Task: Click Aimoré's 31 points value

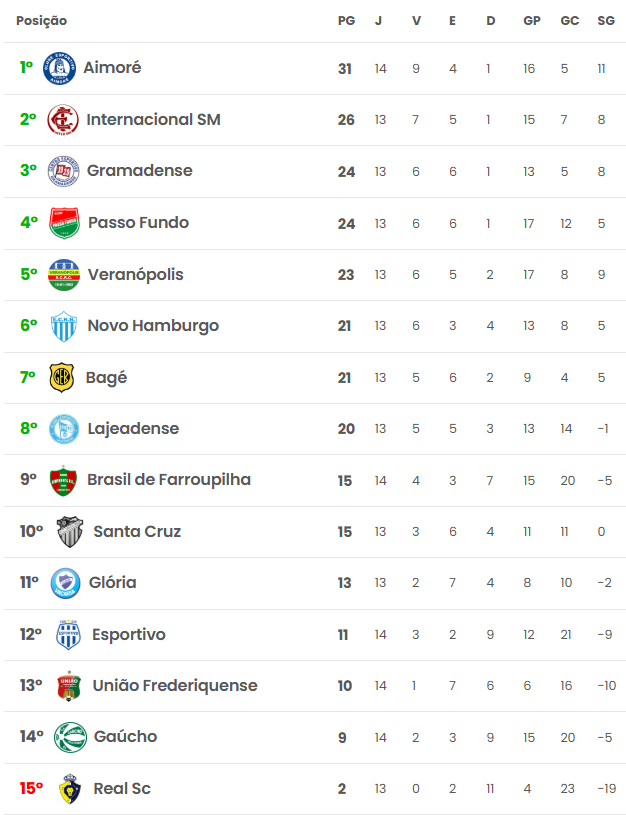Action: pyautogui.click(x=345, y=69)
